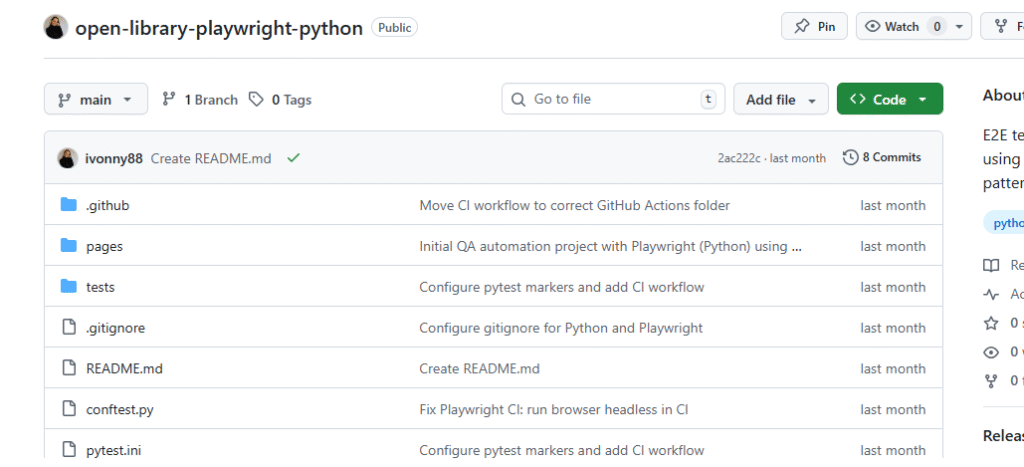The image size is (1024, 467).
Task: Click the conftest.py file icon
Action: click(69, 410)
